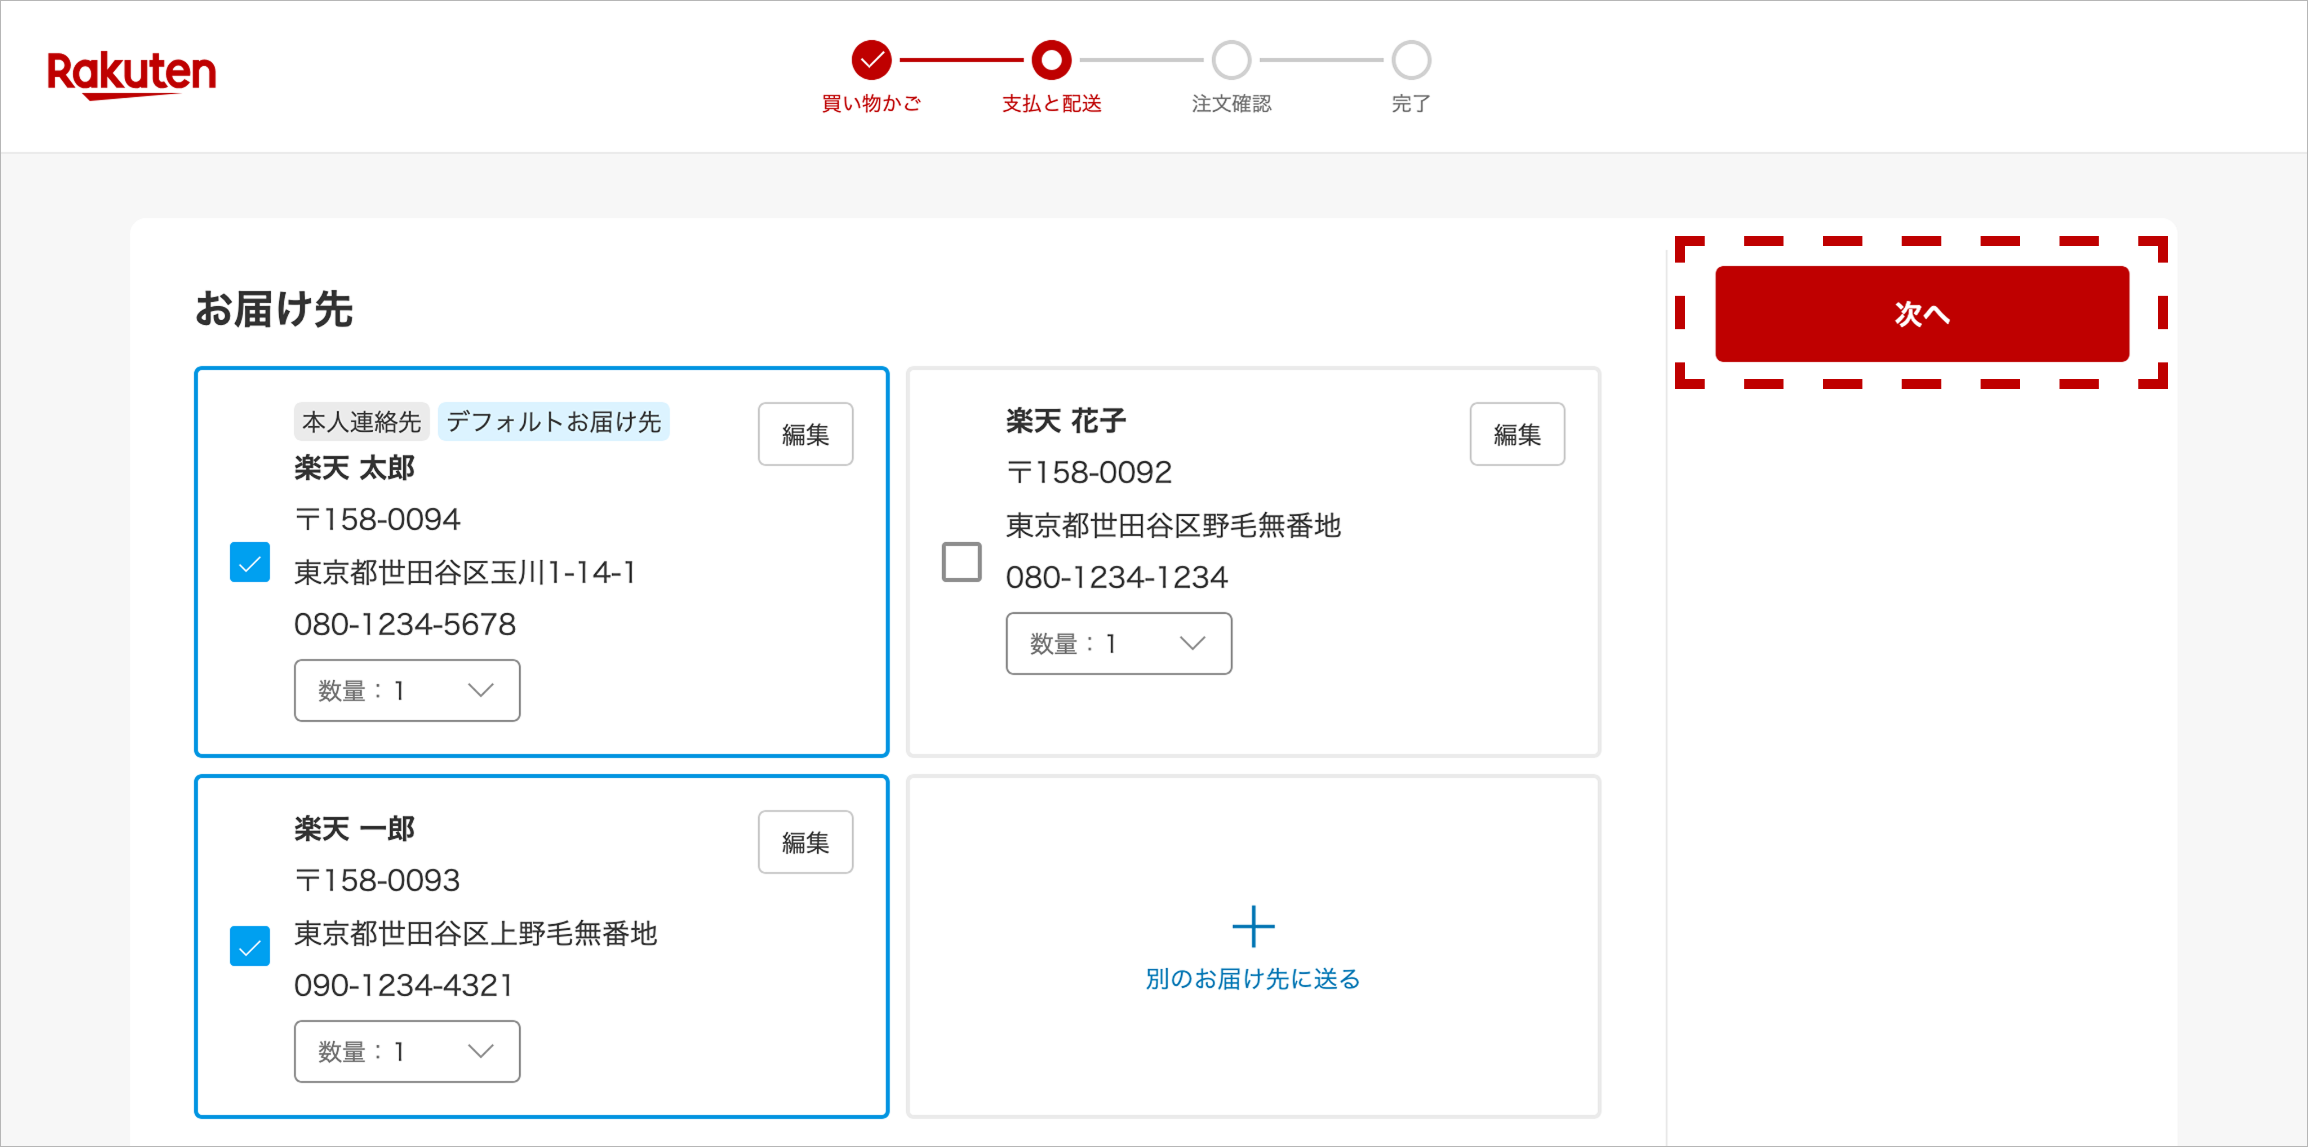Screen dimensions: 2308x1147
Task: Click 別のお届け先に送る link
Action: click(x=1253, y=979)
